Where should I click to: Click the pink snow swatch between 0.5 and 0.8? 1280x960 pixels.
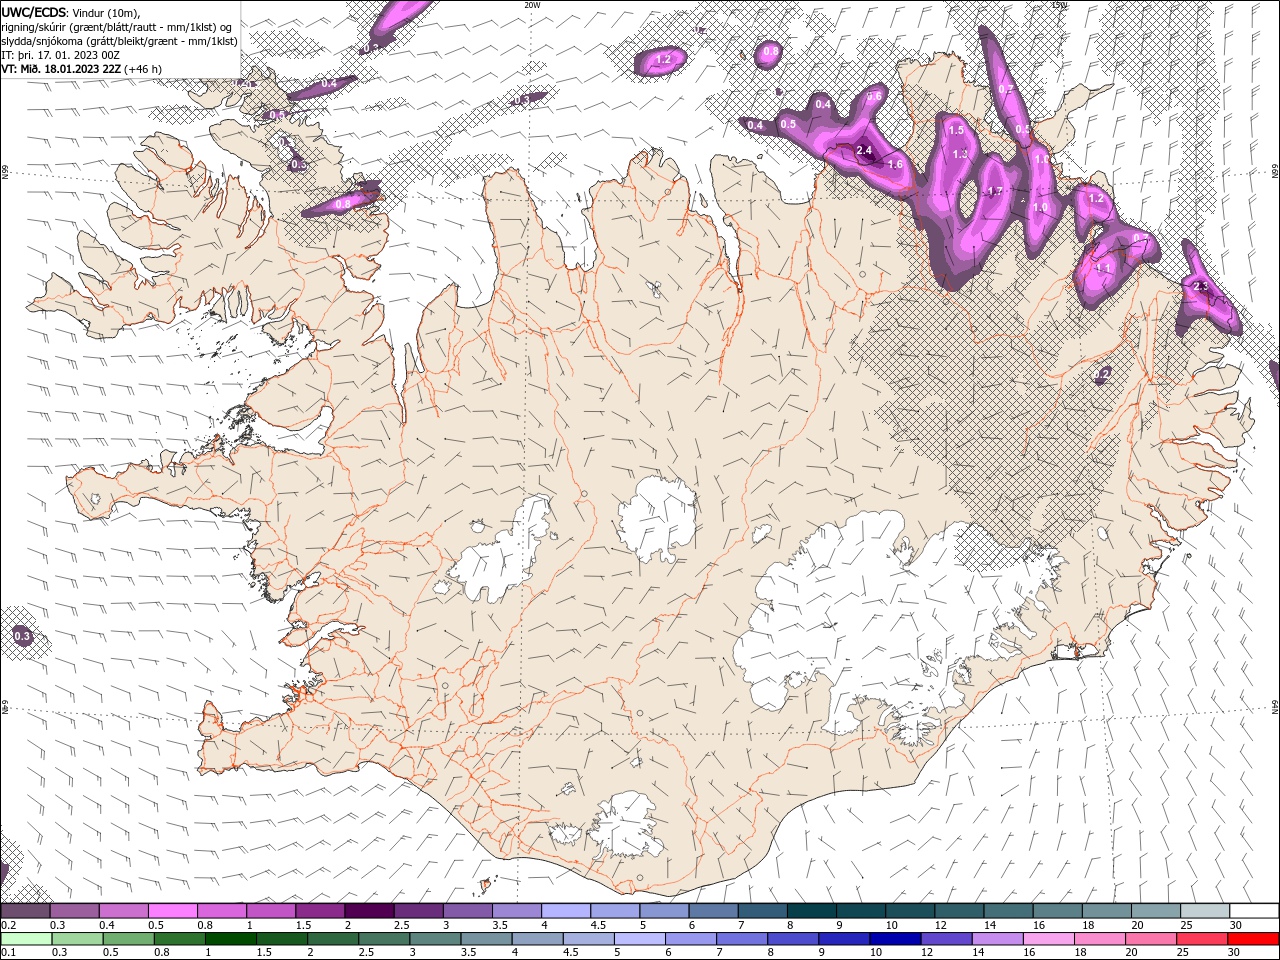coord(173,911)
